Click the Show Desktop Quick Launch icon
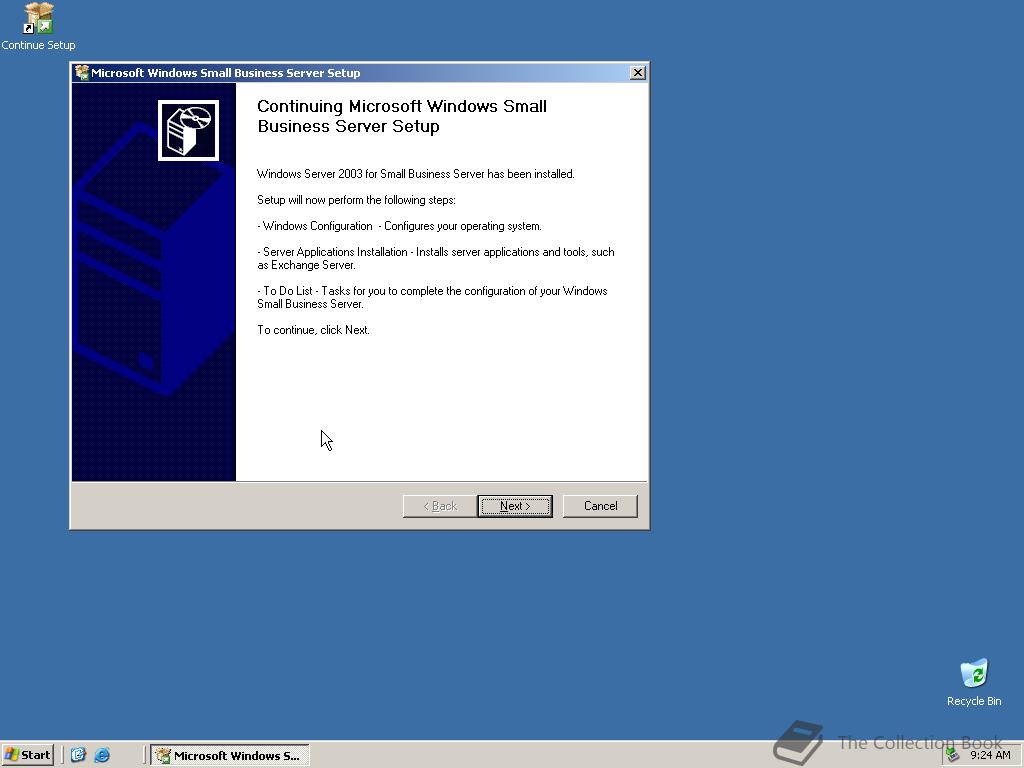 (78, 755)
